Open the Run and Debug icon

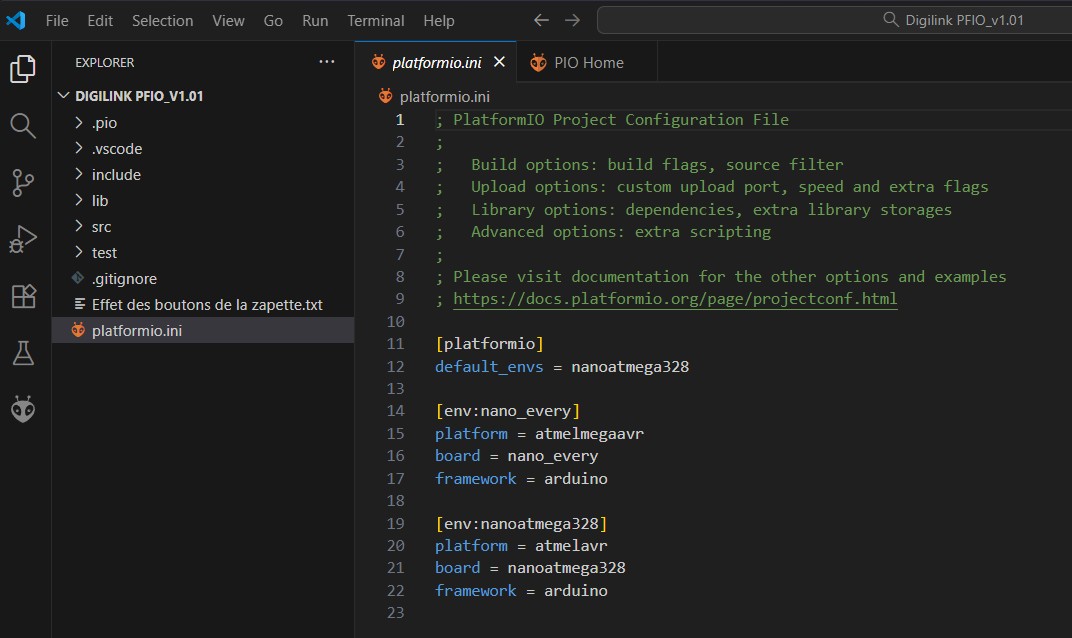pyautogui.click(x=23, y=240)
